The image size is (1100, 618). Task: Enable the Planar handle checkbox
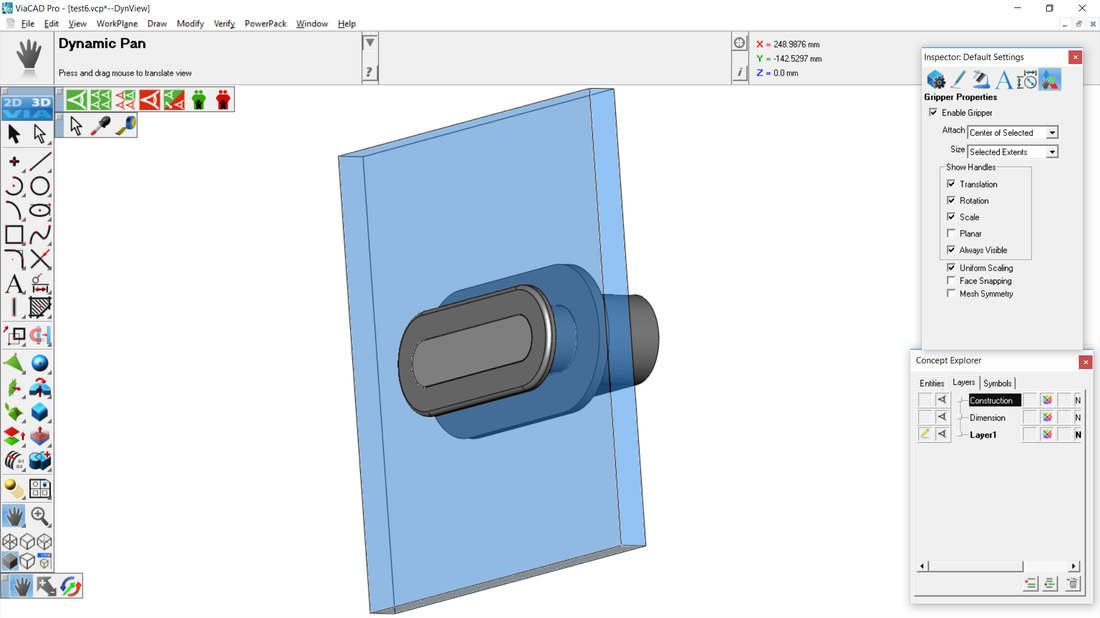click(x=951, y=234)
